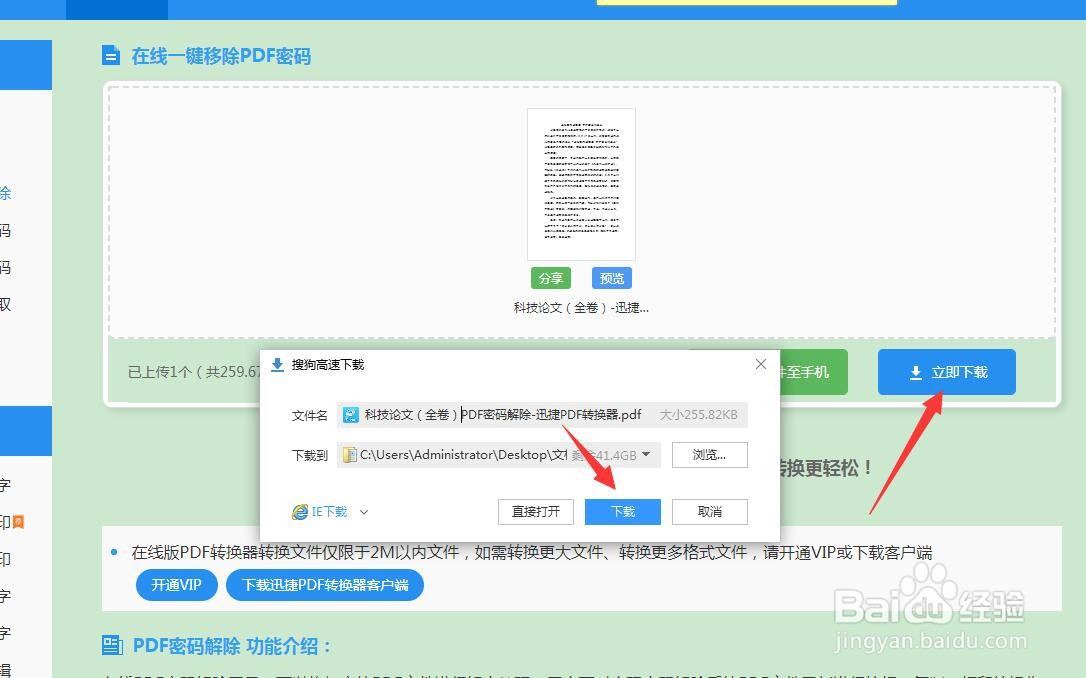This screenshot has height=678, width=1086.
Task: Click the 下载 button in the download dialog
Action: click(x=622, y=512)
